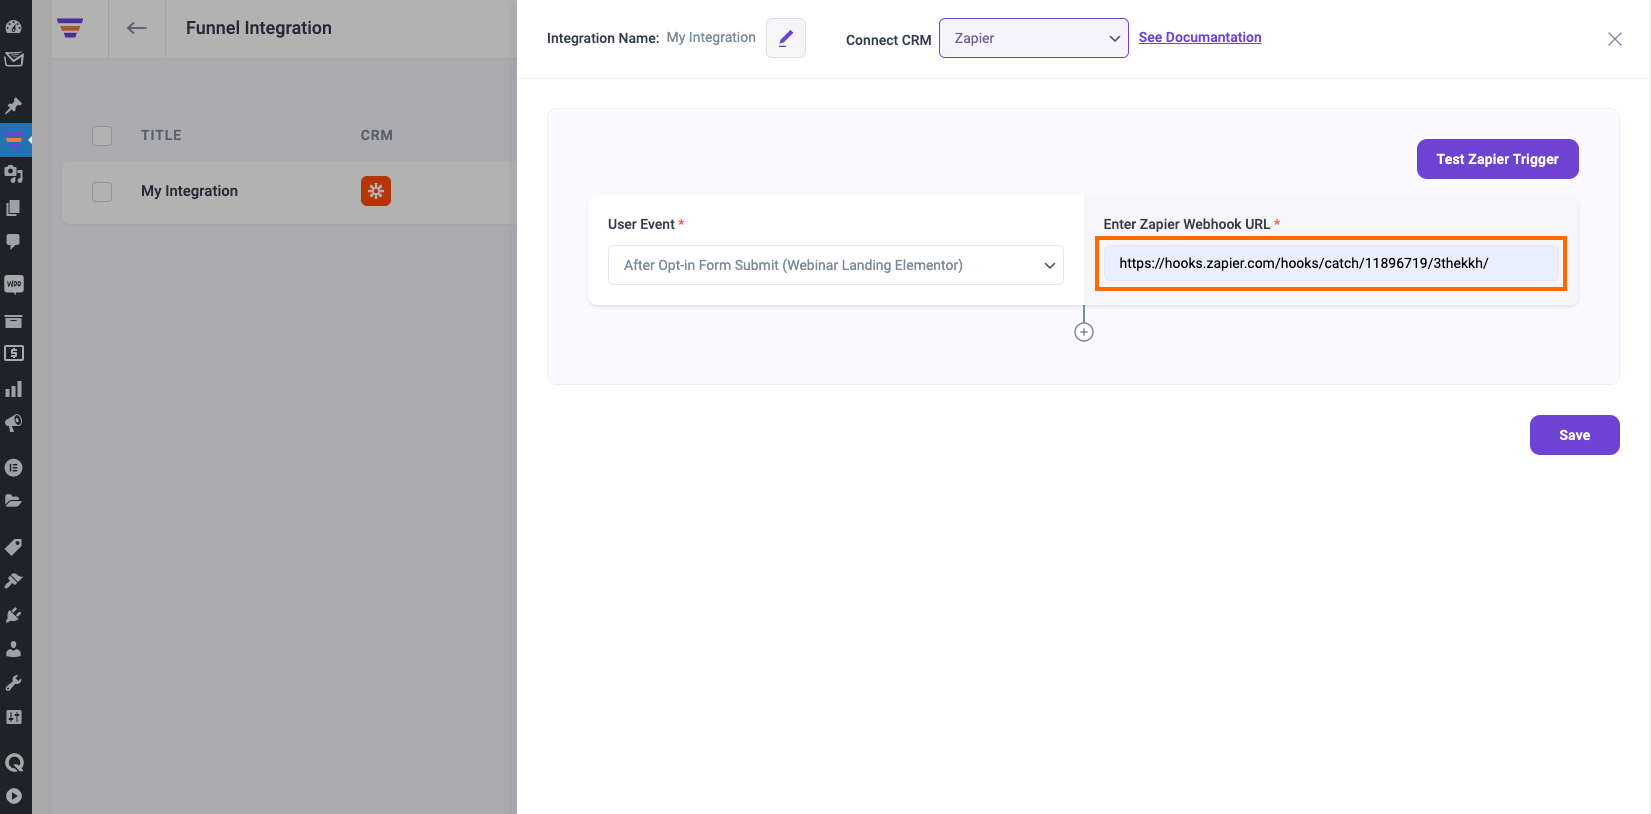Open the mail envelope sidebar icon

click(x=14, y=60)
